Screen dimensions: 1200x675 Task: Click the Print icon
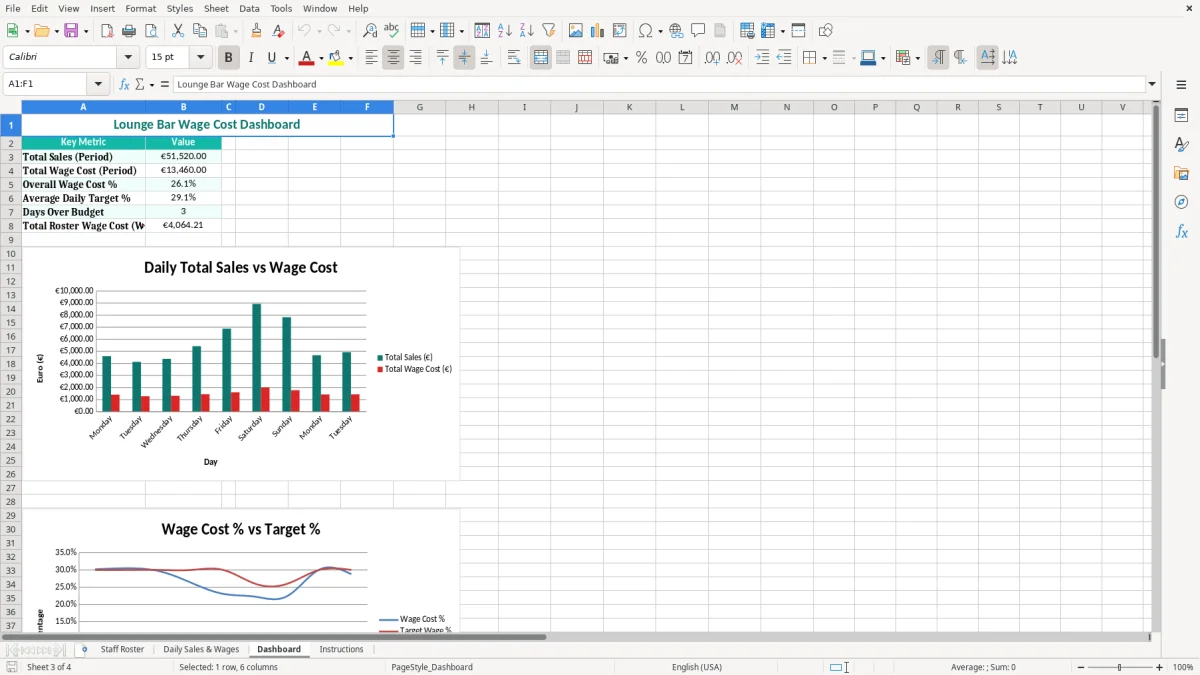click(x=129, y=31)
